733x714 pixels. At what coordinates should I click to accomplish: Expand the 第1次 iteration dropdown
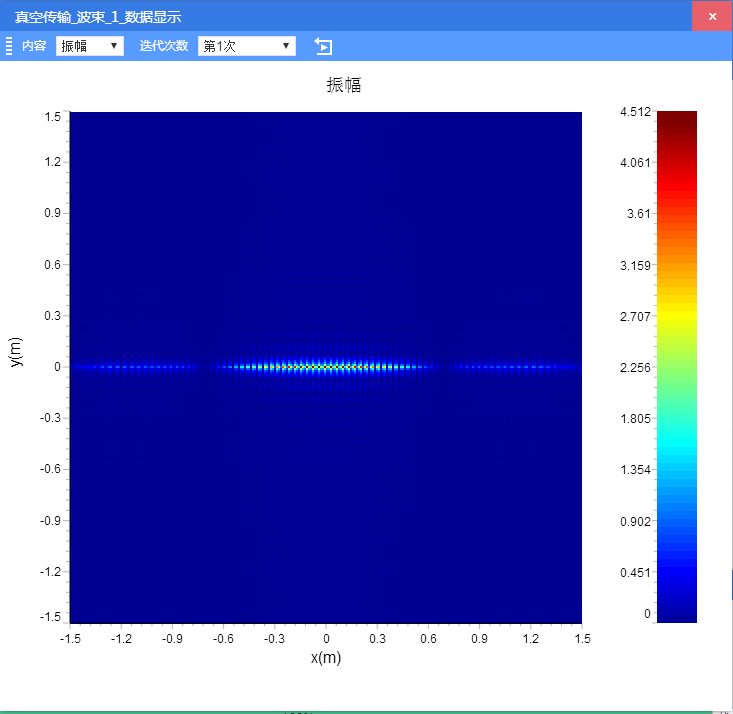247,46
